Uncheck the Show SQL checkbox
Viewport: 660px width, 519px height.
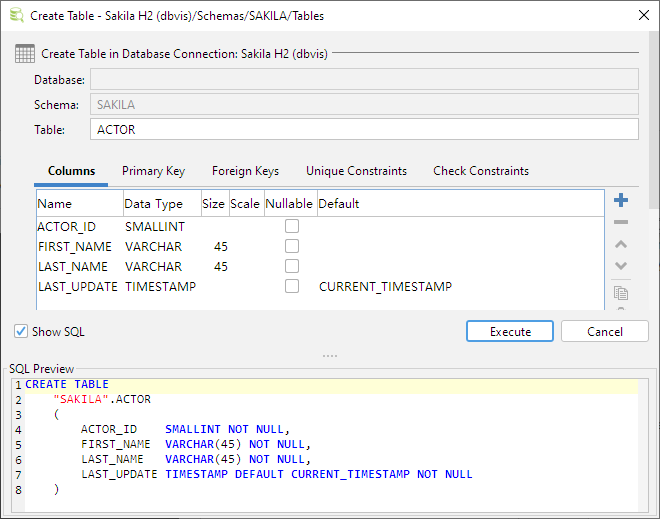point(21,332)
